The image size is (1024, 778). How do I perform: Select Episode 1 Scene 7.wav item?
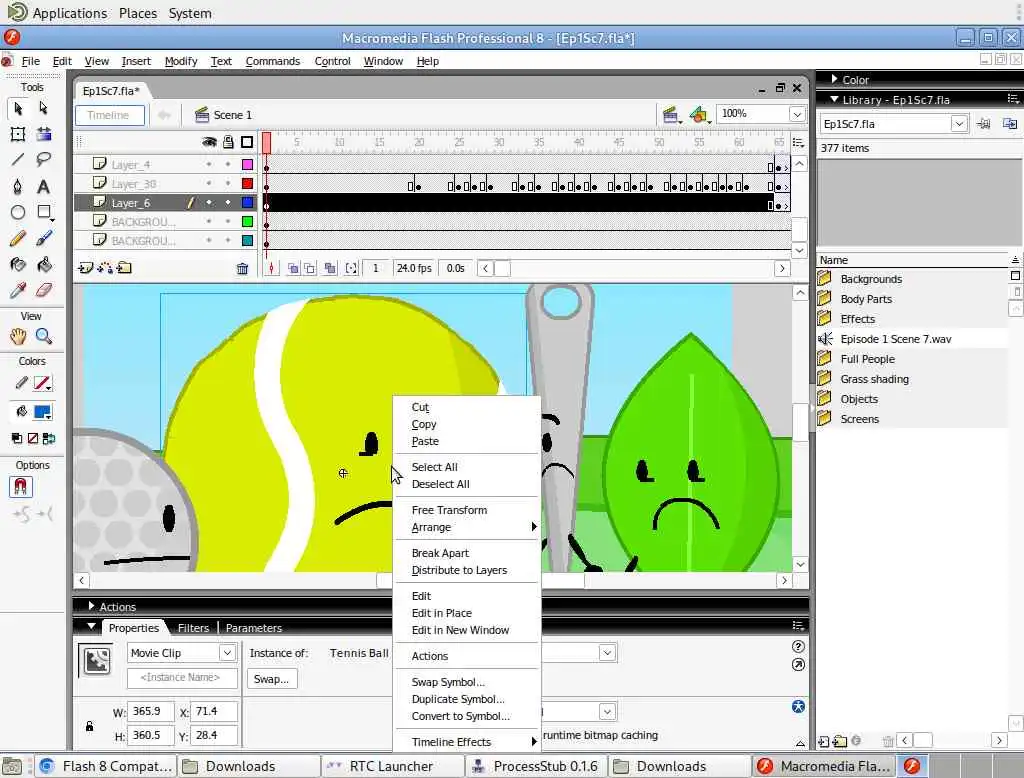895,339
